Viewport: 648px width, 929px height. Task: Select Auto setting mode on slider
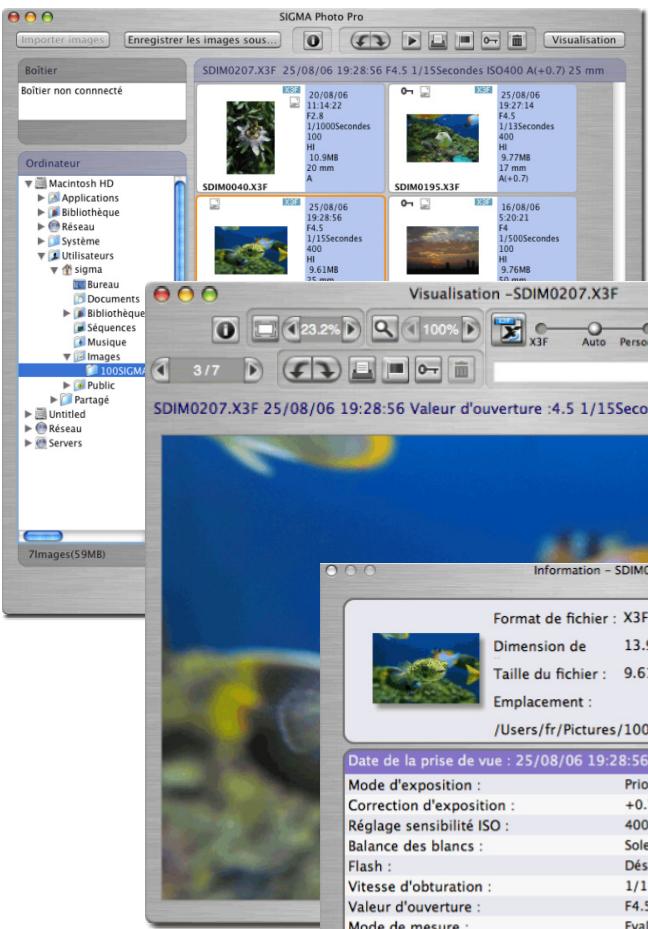594,328
